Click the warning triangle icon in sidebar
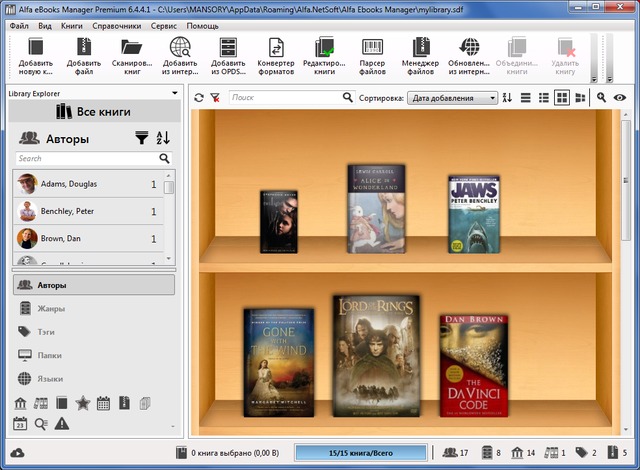Screen dimensions: 640x470 tap(62, 423)
